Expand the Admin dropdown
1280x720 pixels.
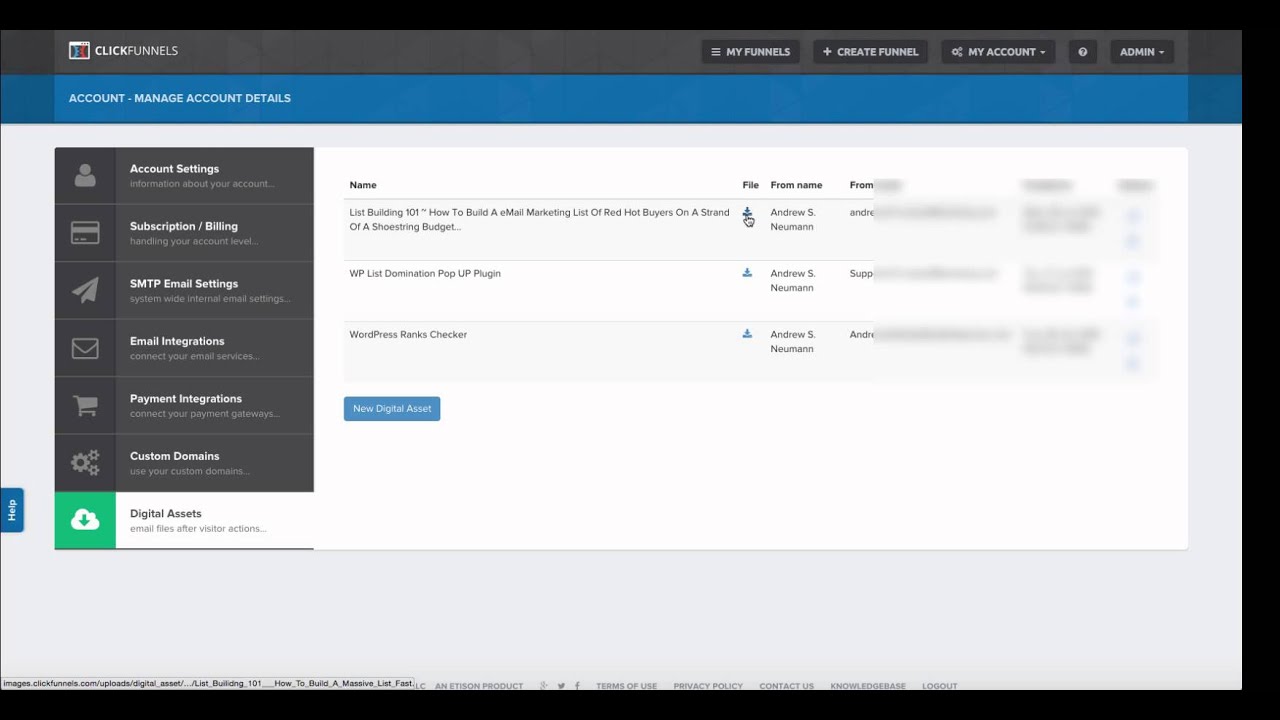[x=1142, y=52]
